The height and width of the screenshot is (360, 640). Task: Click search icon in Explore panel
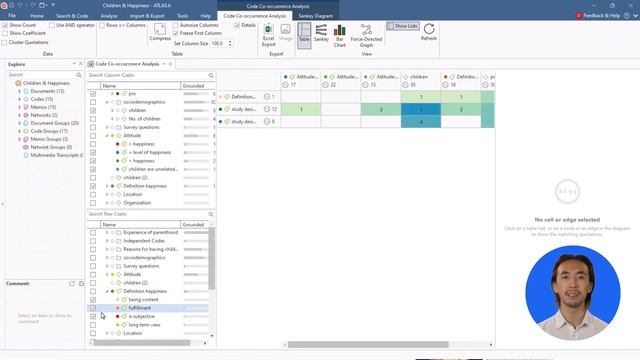[79, 75]
